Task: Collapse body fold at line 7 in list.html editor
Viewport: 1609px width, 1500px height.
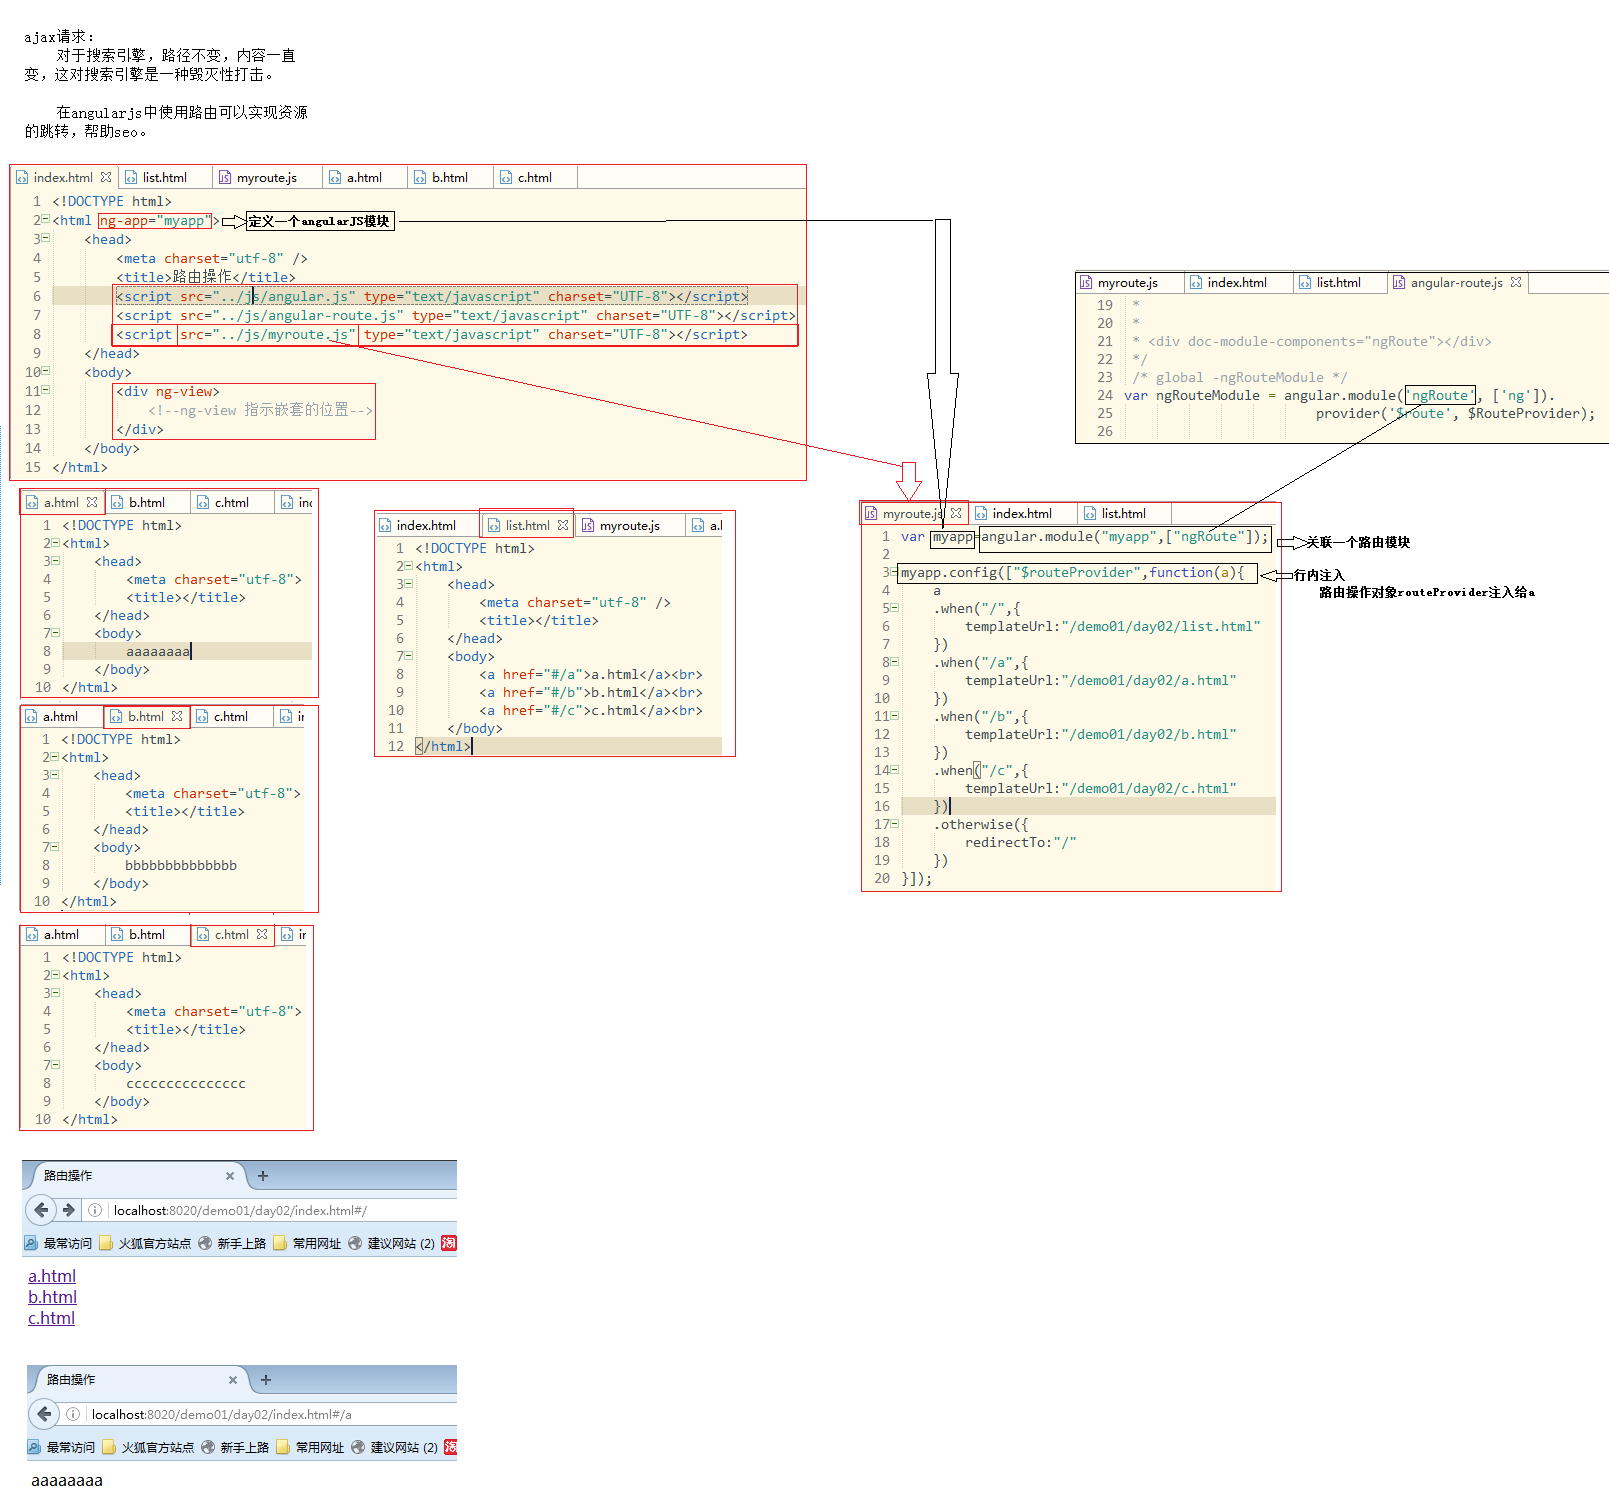Action: 408,655
